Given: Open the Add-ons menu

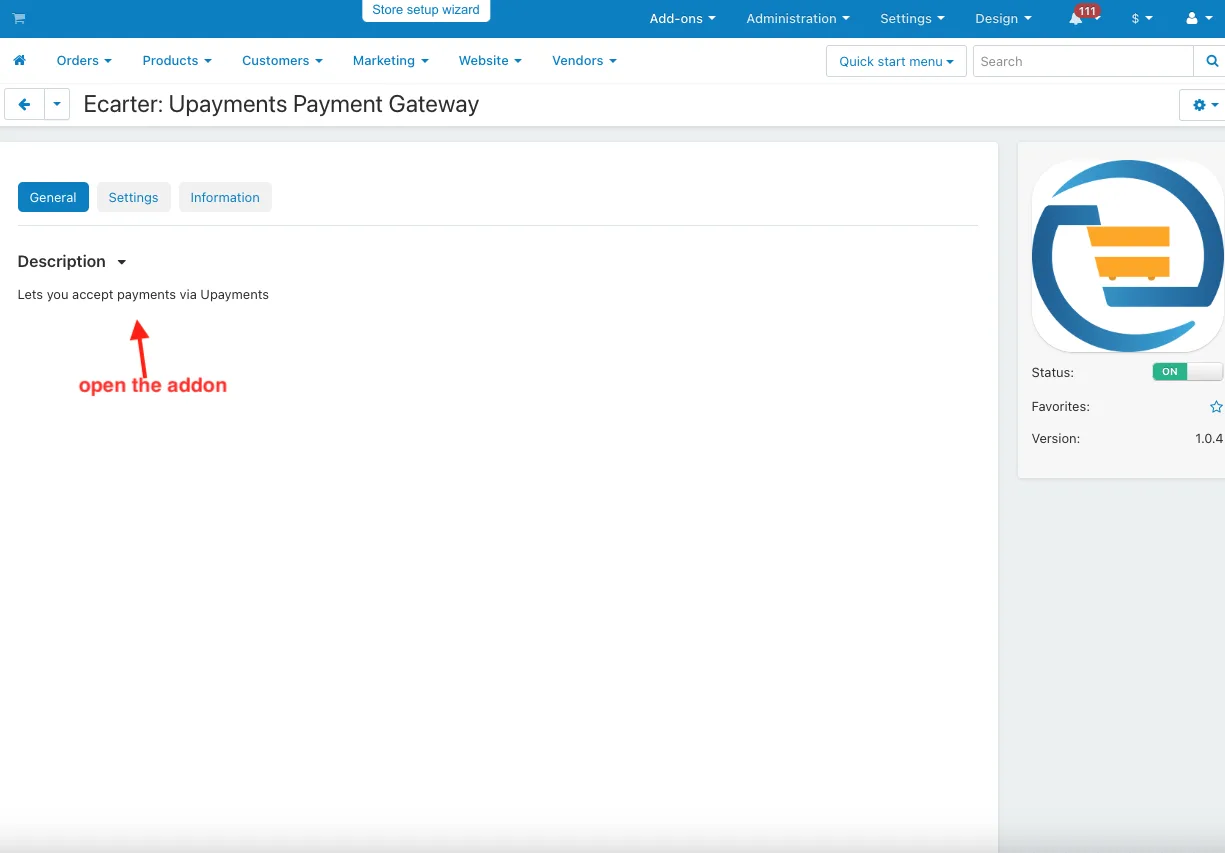Looking at the screenshot, I should point(683,18).
